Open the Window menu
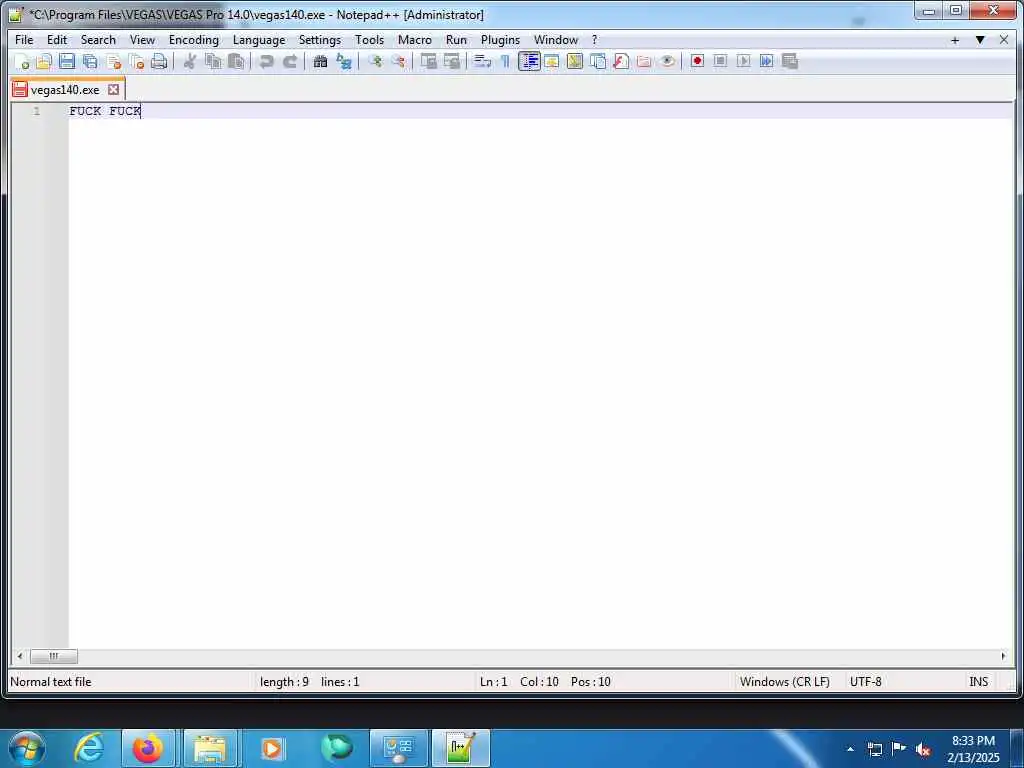The height and width of the screenshot is (768, 1024). click(x=556, y=40)
